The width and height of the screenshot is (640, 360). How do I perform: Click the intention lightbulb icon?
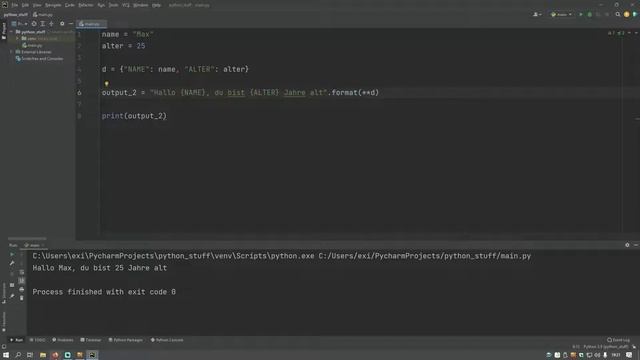tap(107, 84)
